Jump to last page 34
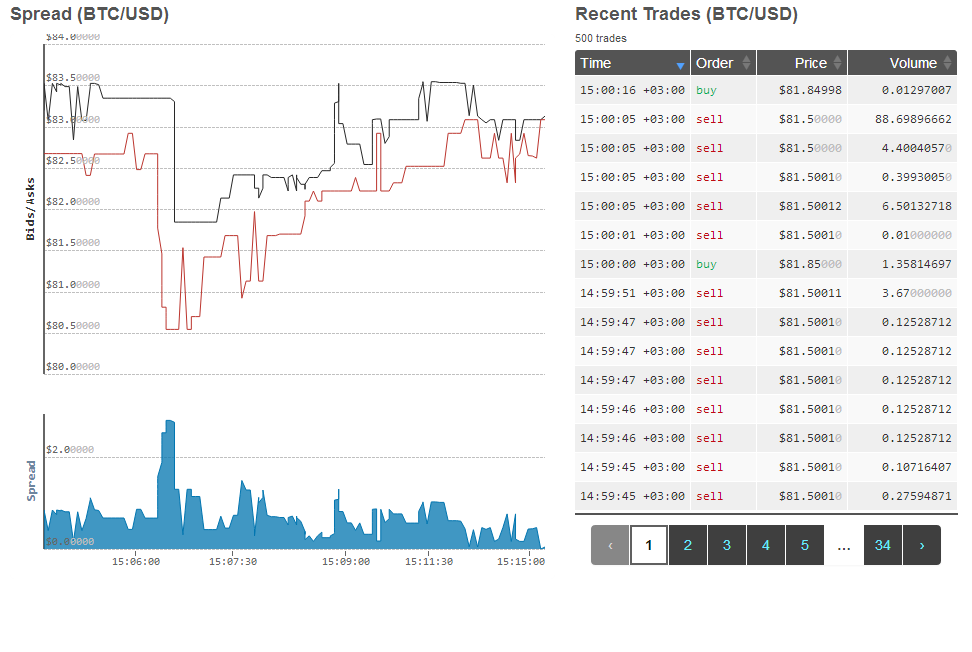The image size is (972, 652). 882,545
